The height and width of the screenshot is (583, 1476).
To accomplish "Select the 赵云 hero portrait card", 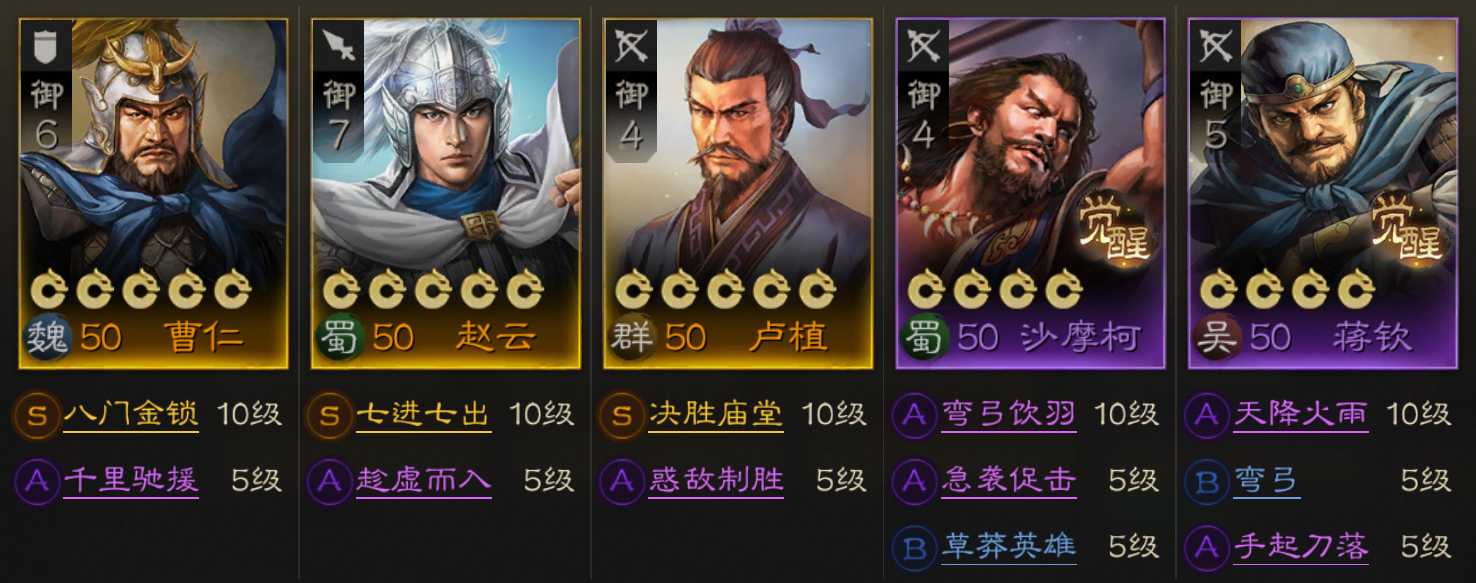I will [446, 194].
